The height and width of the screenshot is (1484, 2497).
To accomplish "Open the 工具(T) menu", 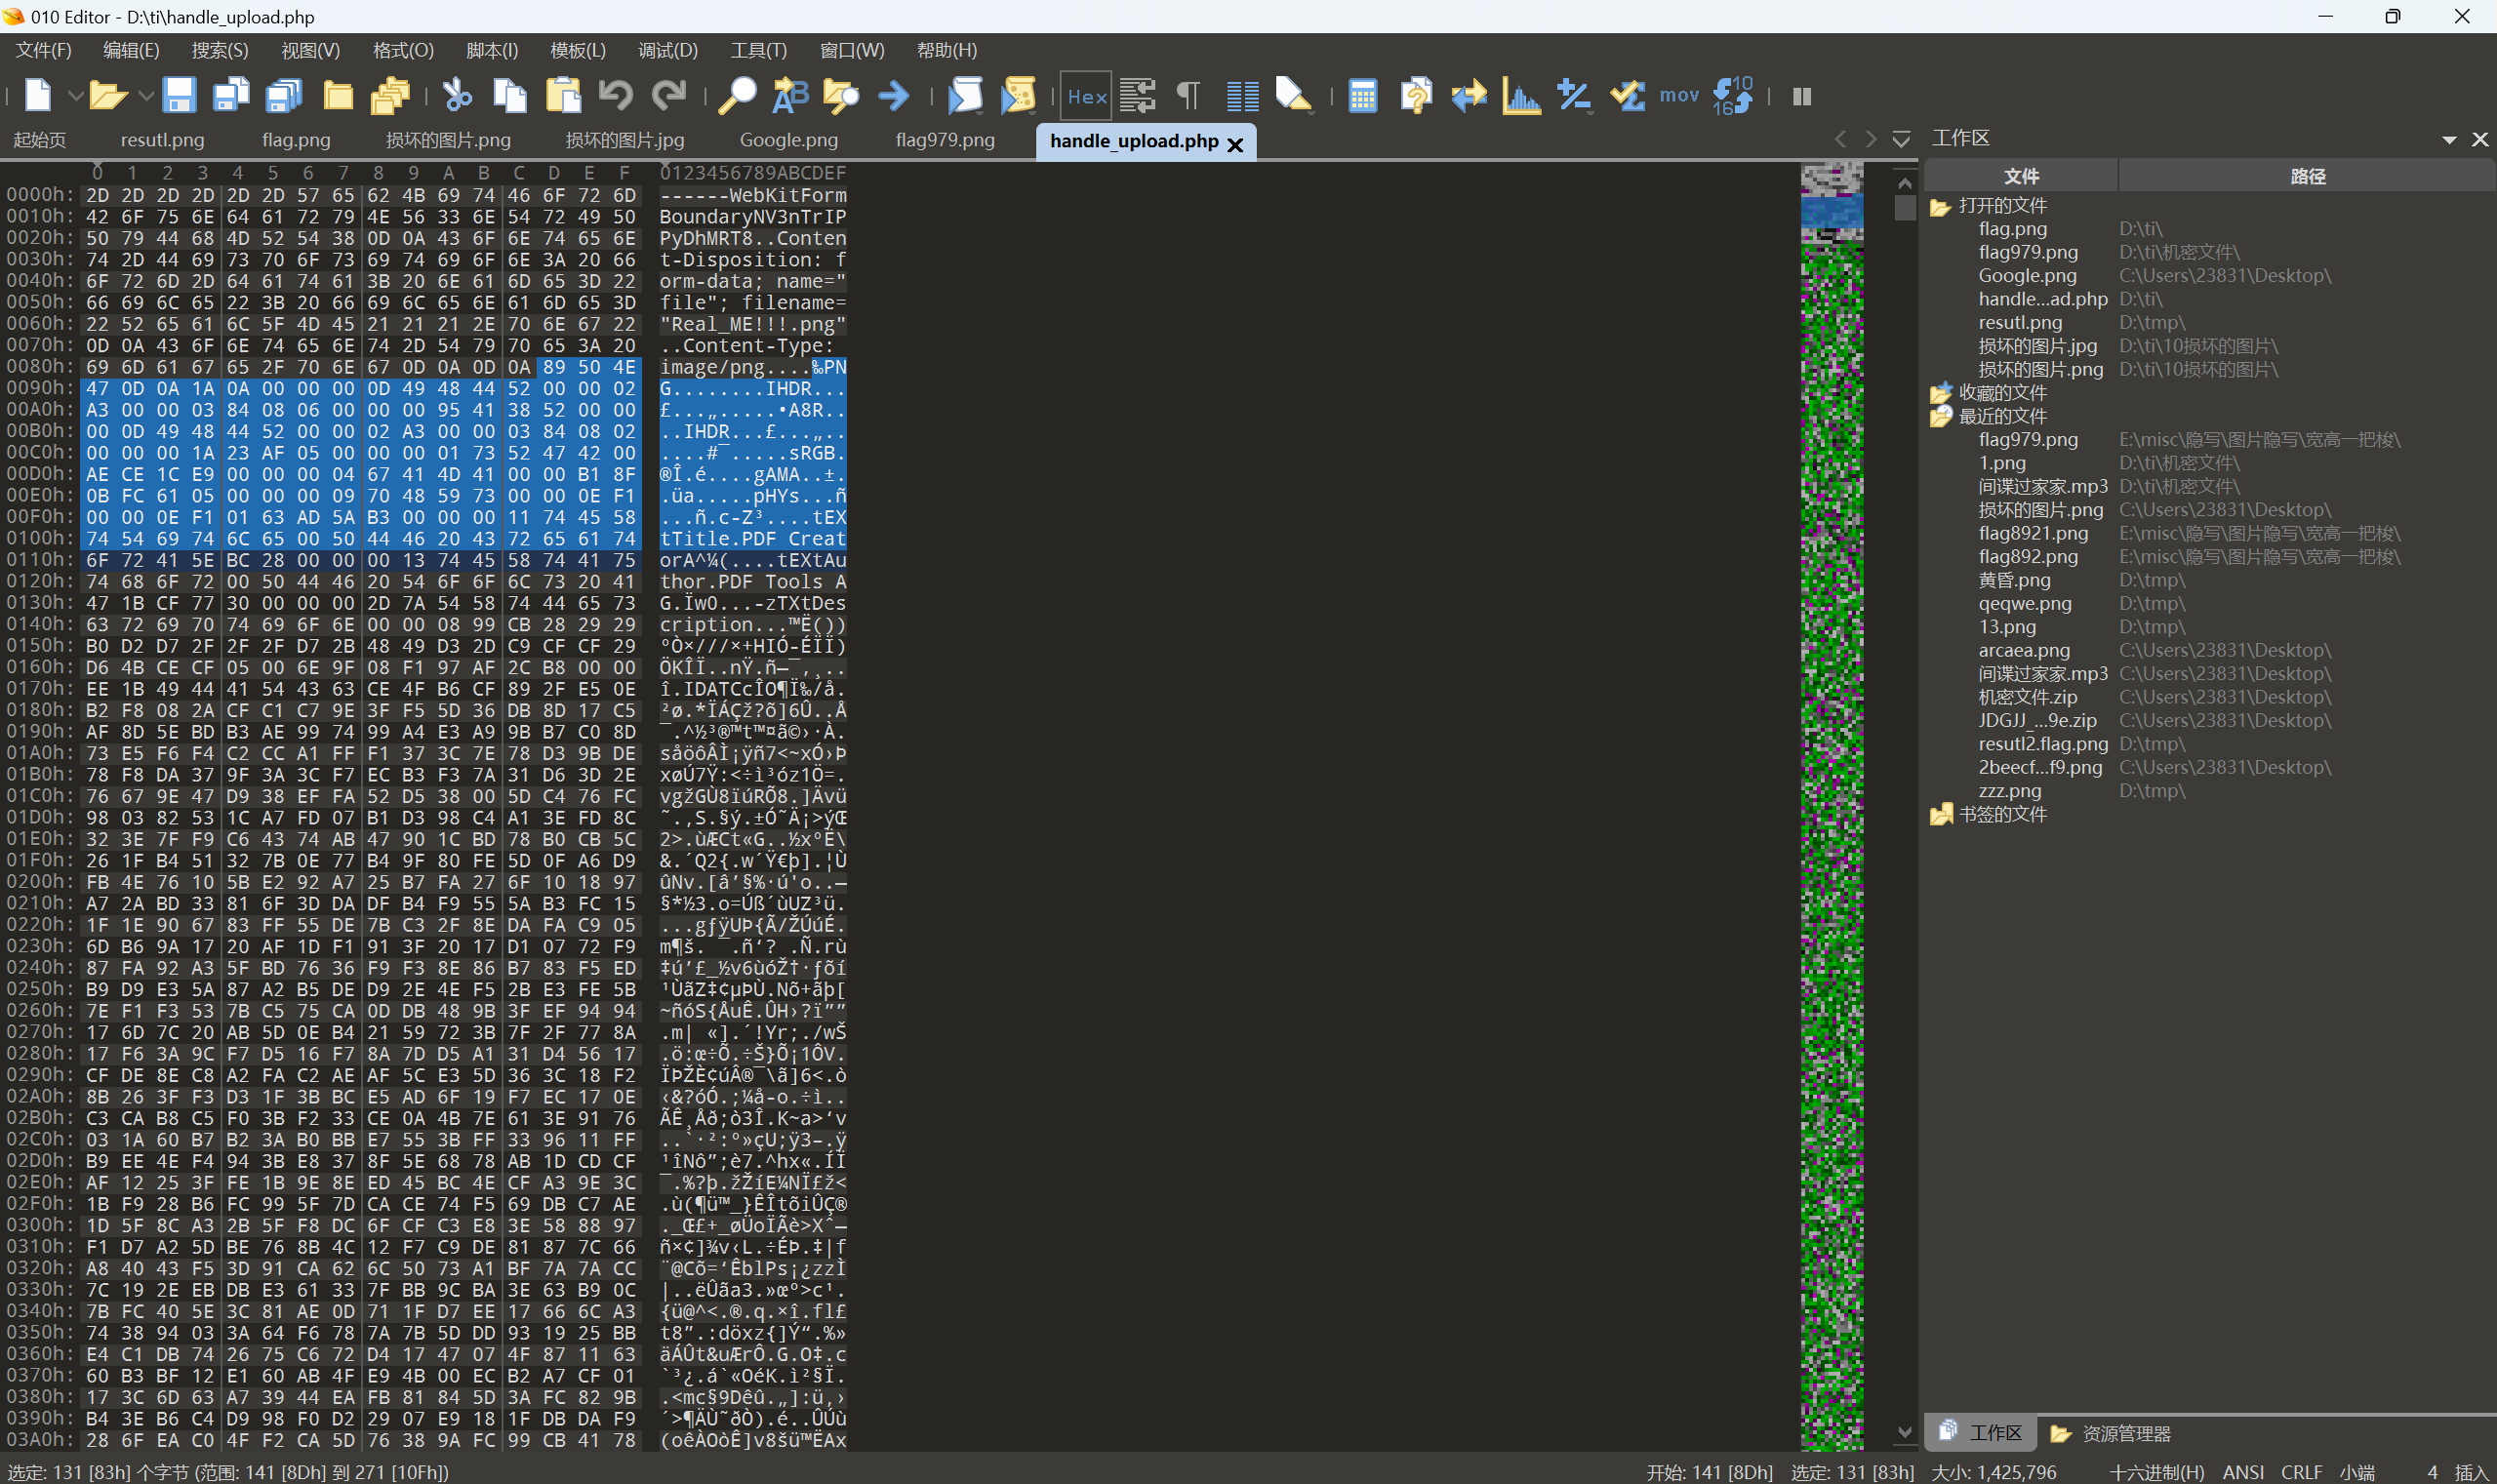I will tap(758, 50).
